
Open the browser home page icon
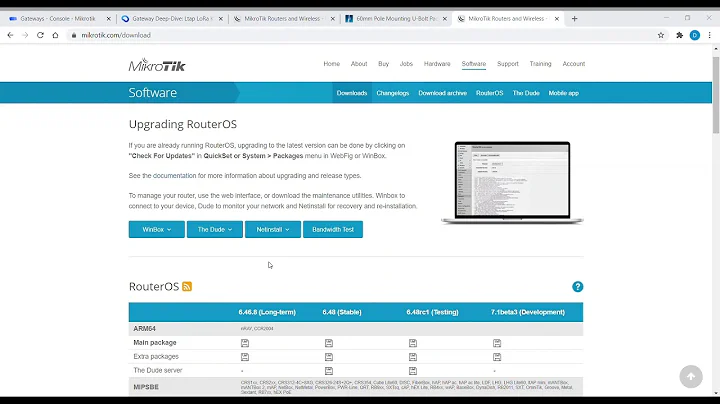click(x=55, y=35)
